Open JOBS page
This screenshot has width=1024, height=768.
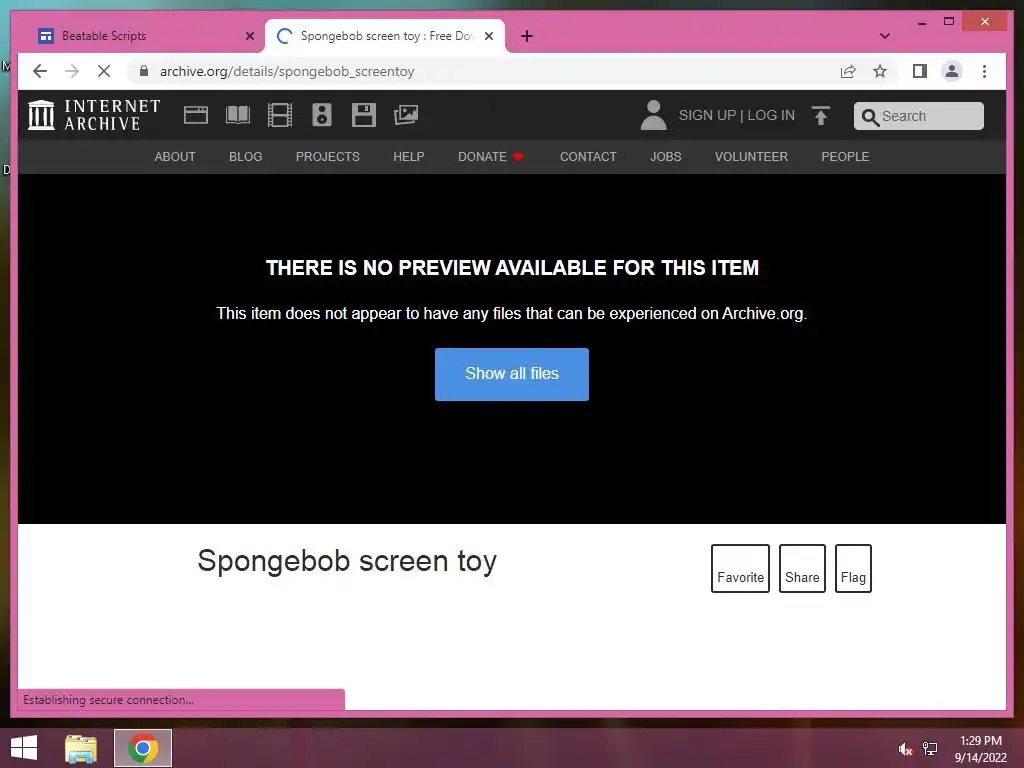(x=665, y=157)
